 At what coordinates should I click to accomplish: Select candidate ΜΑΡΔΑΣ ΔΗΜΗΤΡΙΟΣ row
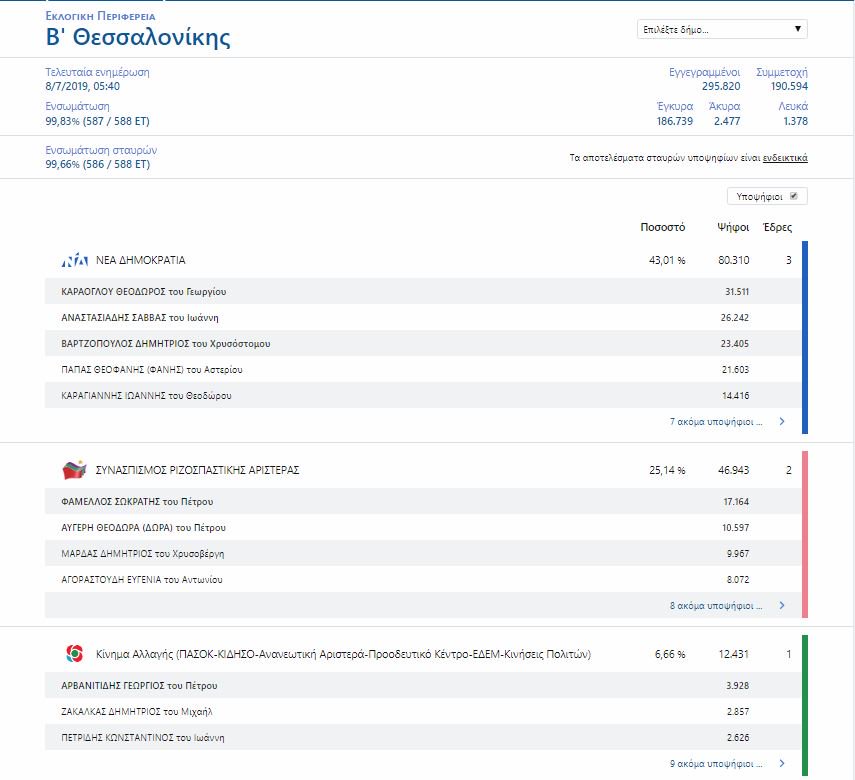click(423, 554)
